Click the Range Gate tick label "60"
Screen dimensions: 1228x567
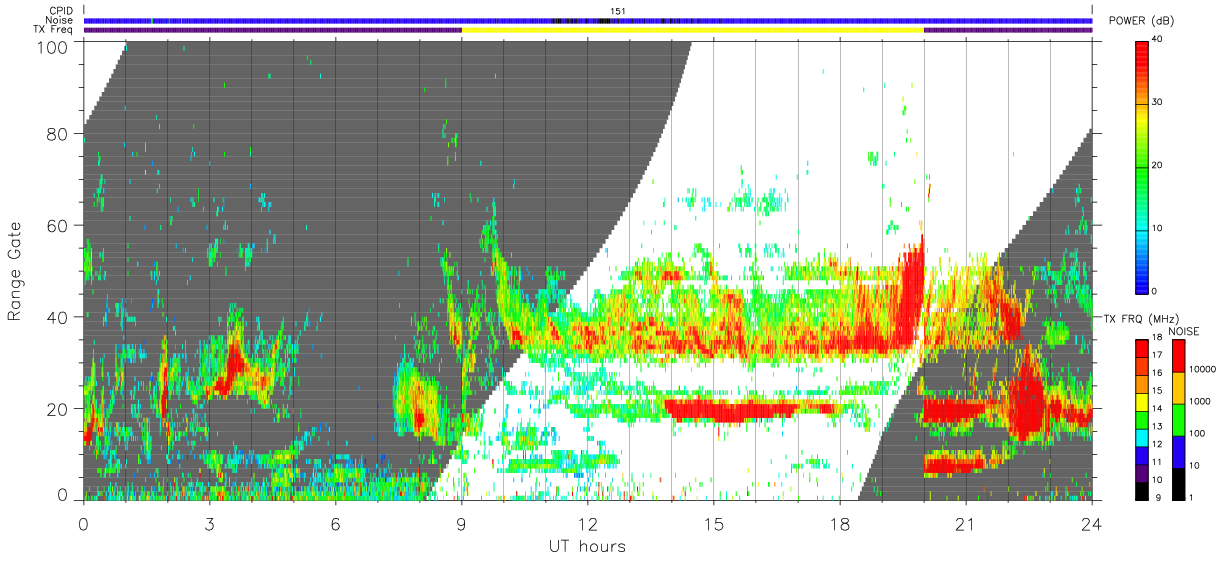pos(56,225)
